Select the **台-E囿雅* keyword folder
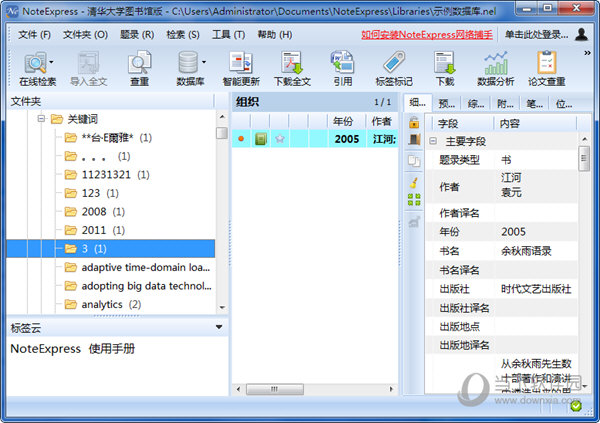The width and height of the screenshot is (600, 423). (x=108, y=137)
